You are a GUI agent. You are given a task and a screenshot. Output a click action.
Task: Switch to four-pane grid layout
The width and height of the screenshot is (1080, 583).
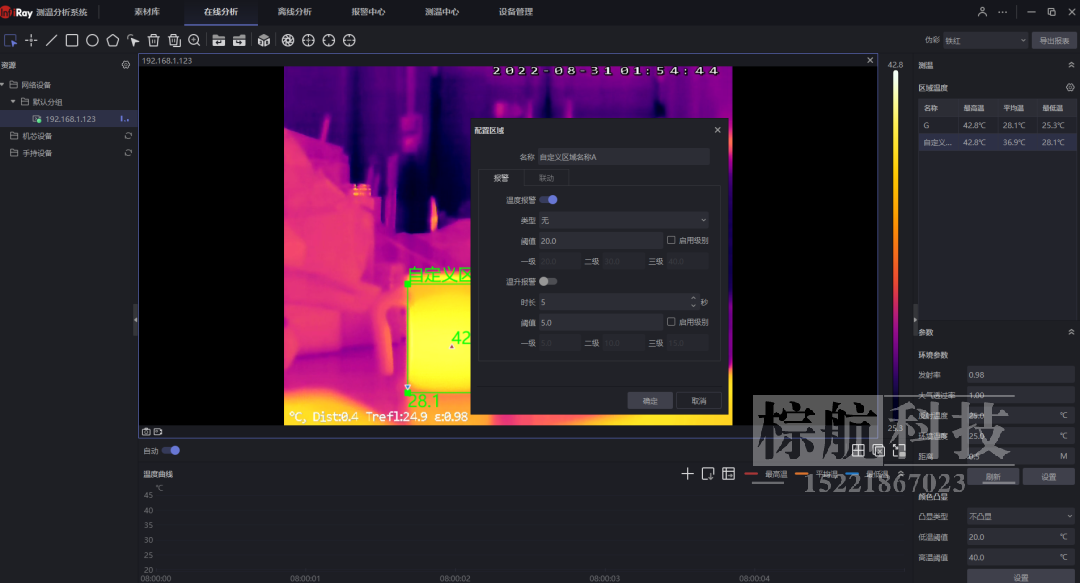point(858,450)
